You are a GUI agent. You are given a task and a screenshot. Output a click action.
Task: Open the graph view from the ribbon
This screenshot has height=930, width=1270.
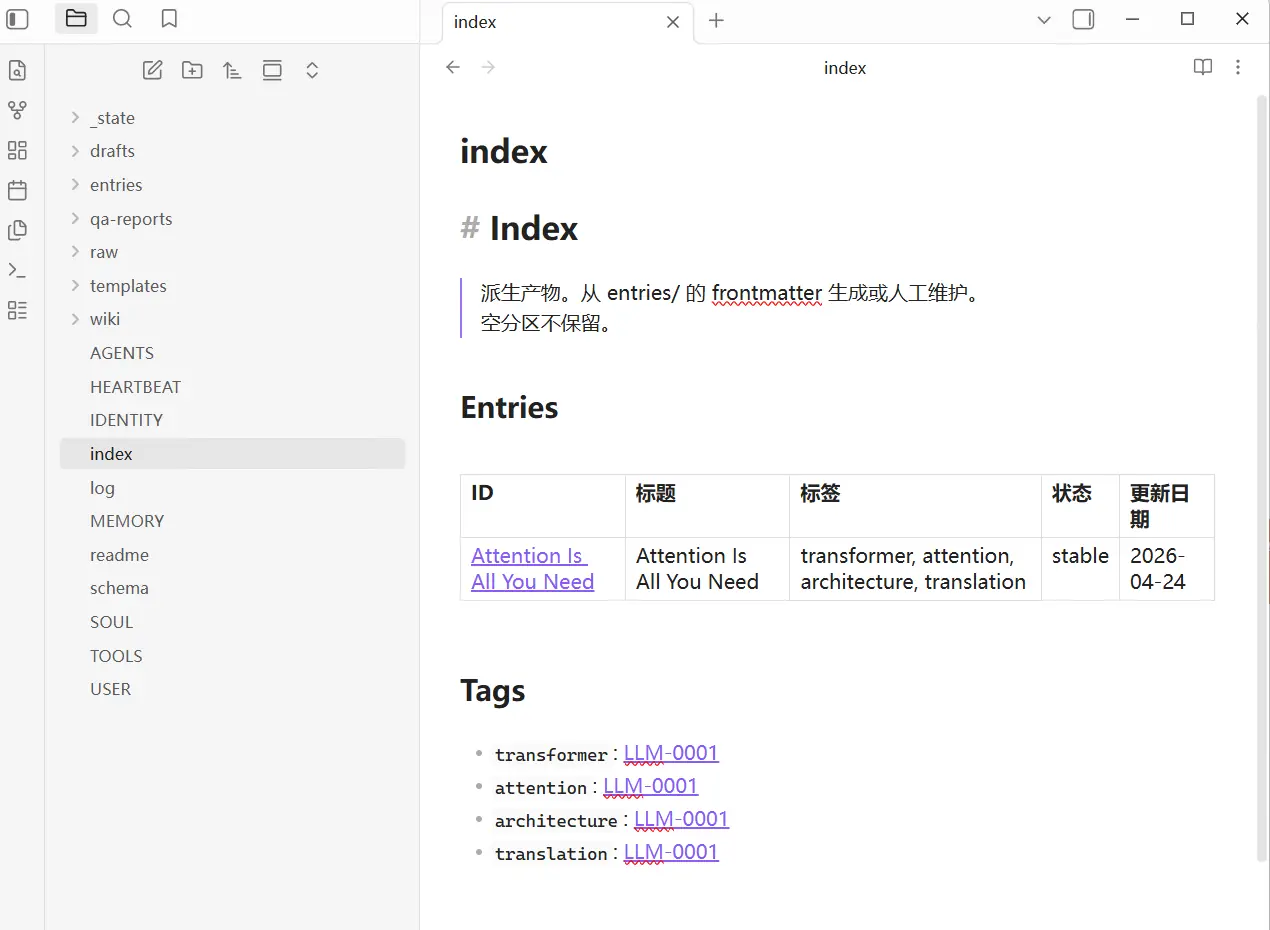[x=17, y=110]
